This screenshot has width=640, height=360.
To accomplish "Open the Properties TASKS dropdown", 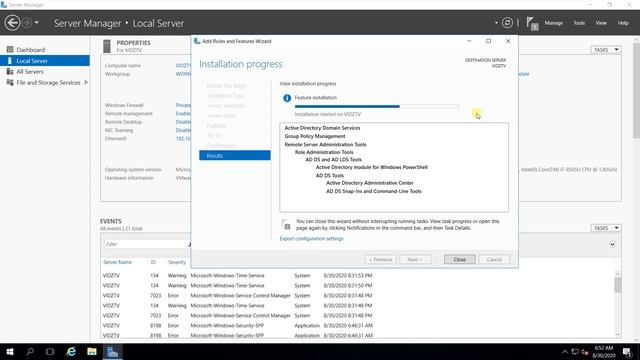I will click(x=606, y=50).
